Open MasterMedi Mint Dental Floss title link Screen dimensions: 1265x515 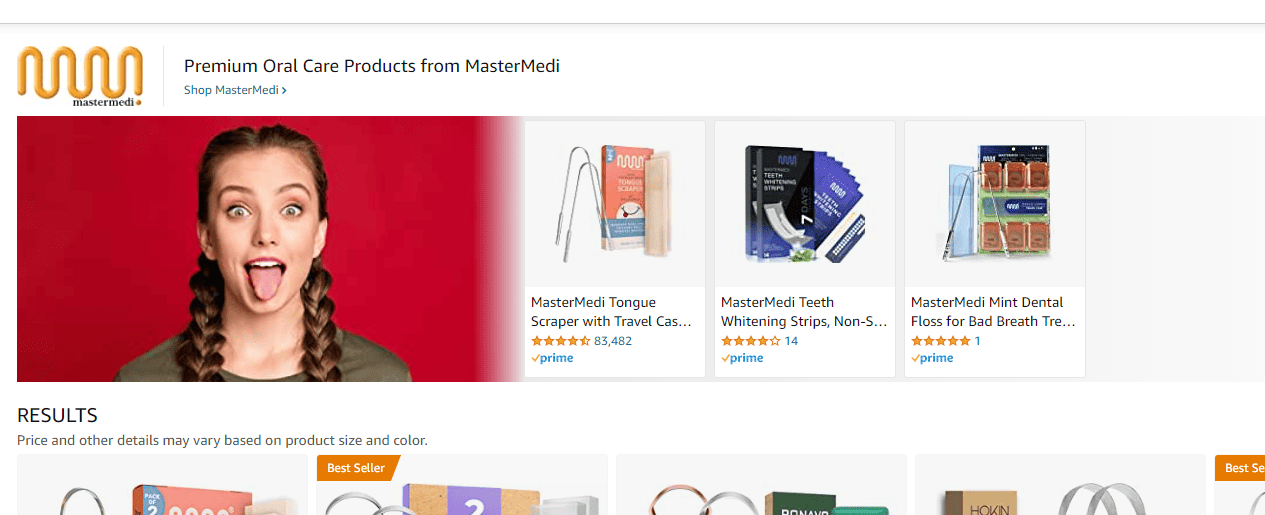click(993, 312)
